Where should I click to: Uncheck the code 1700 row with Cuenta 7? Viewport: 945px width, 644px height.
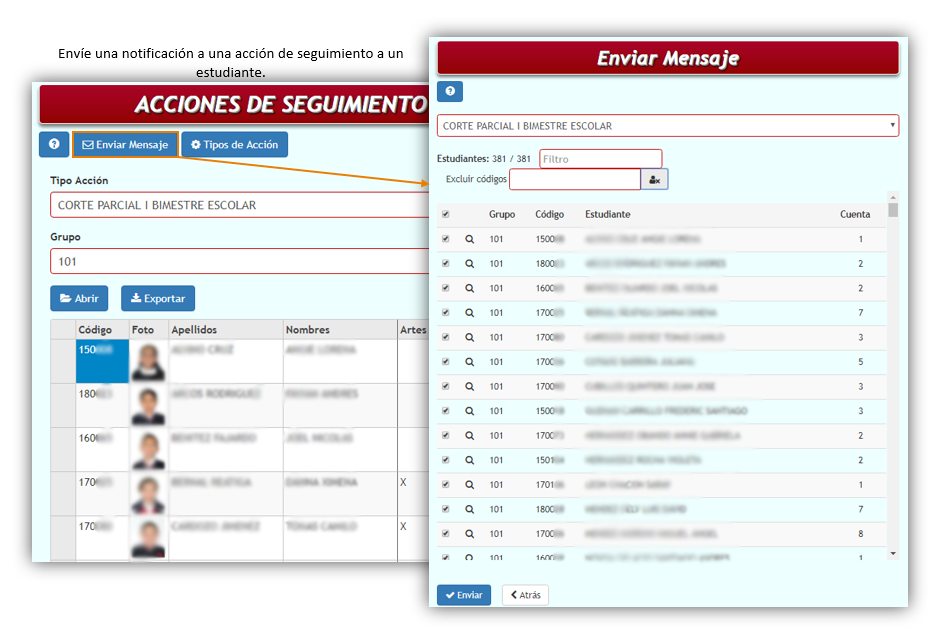[445, 312]
